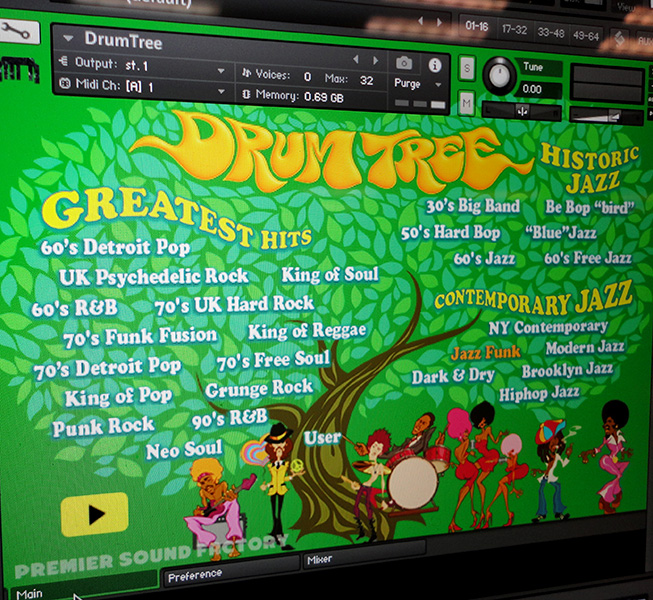Select the Grunge Rock kit
The image size is (653, 600).
pos(259,389)
